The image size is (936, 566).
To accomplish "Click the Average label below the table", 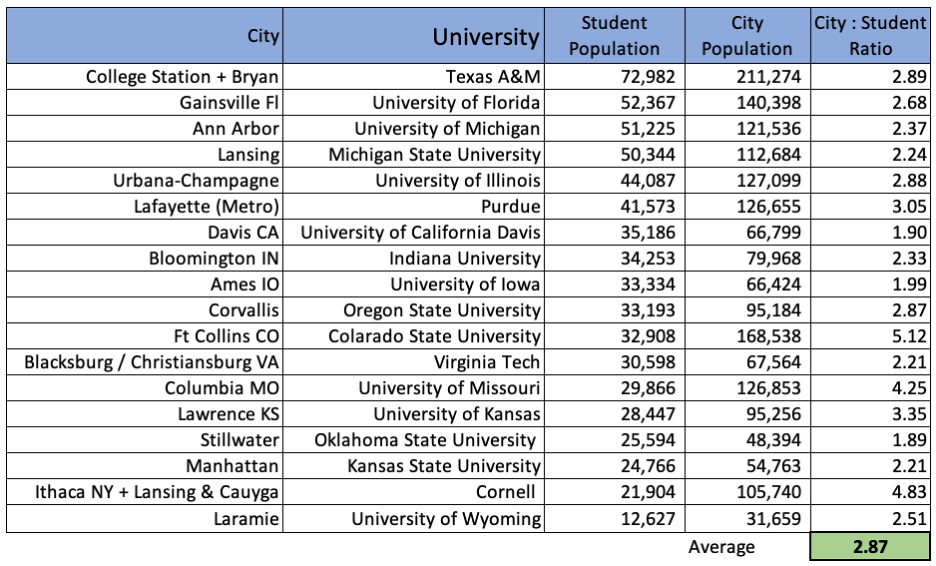I will [721, 547].
